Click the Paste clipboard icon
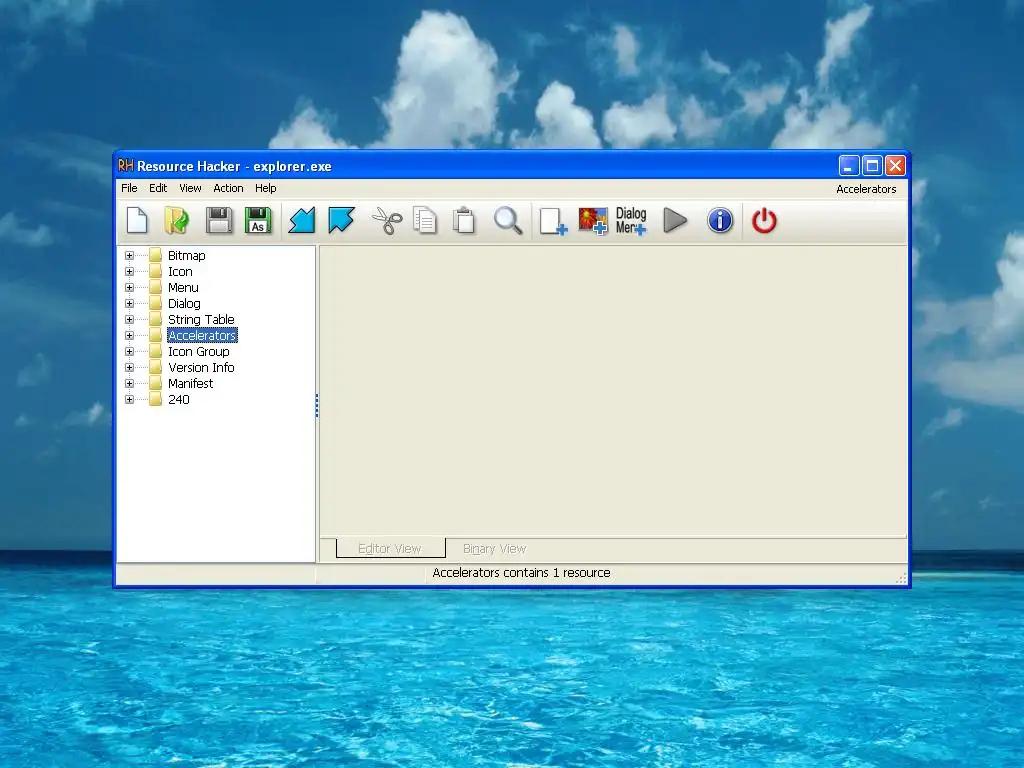 [464, 220]
